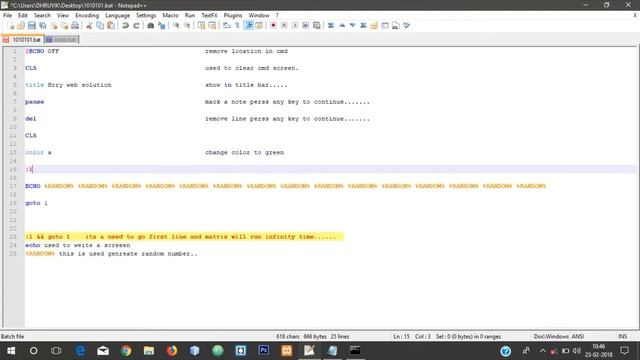Toggle the highlighted Indent Guide button

248,26
